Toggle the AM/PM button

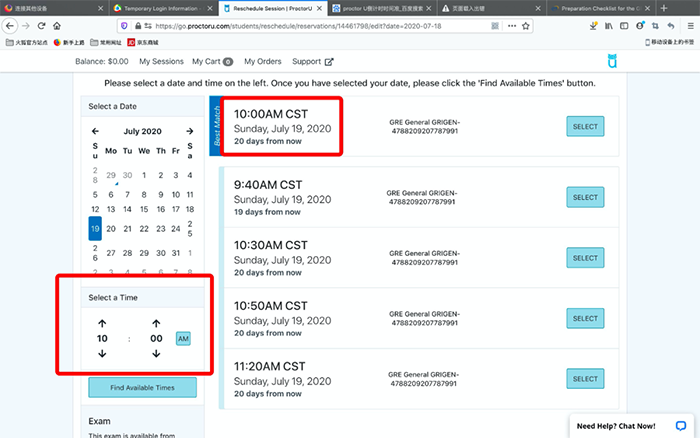[183, 339]
